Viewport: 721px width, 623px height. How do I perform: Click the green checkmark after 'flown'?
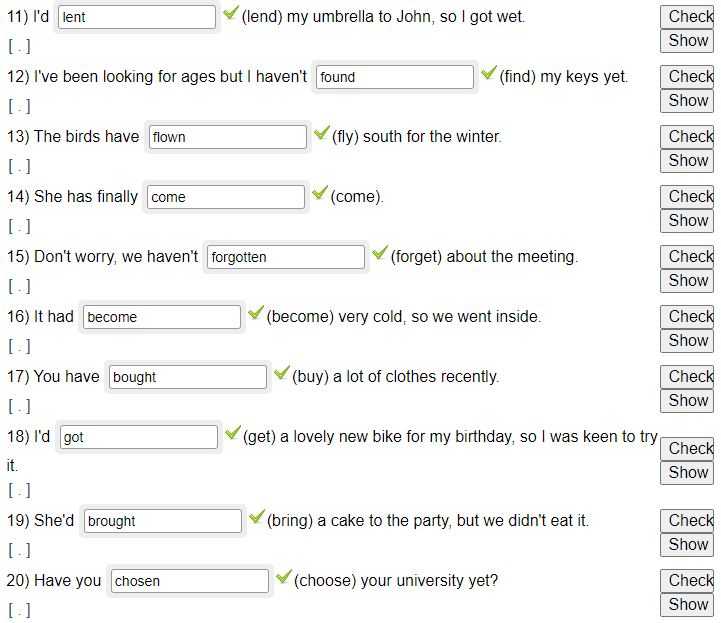point(321,134)
